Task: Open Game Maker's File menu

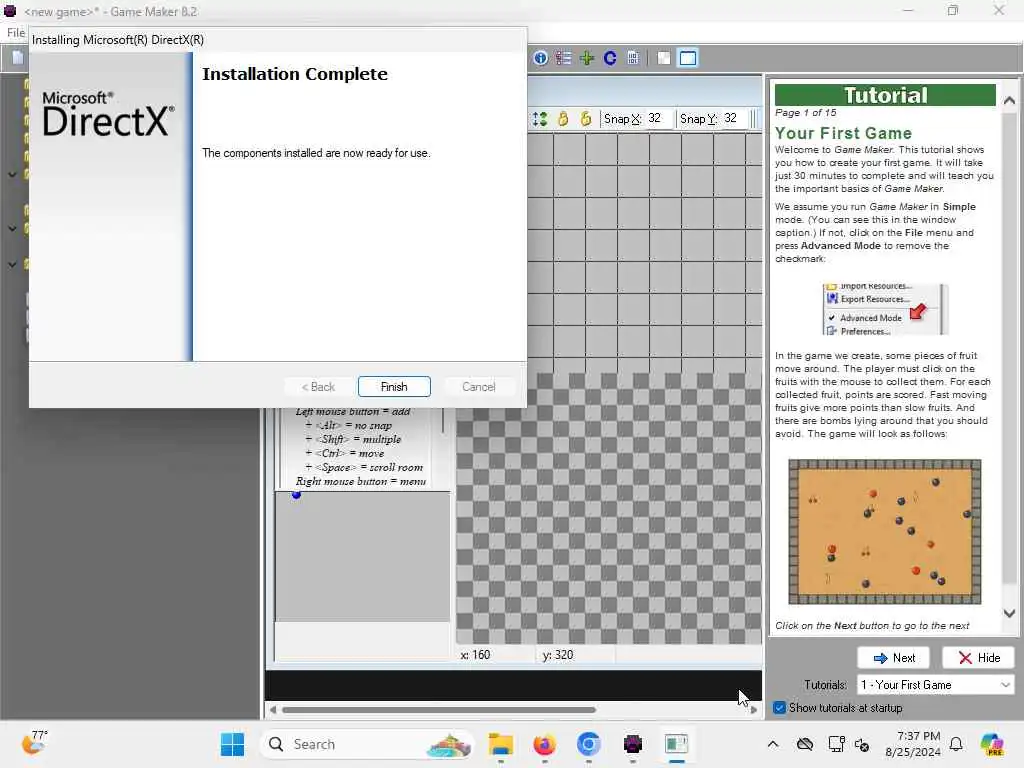Action: click(x=16, y=33)
